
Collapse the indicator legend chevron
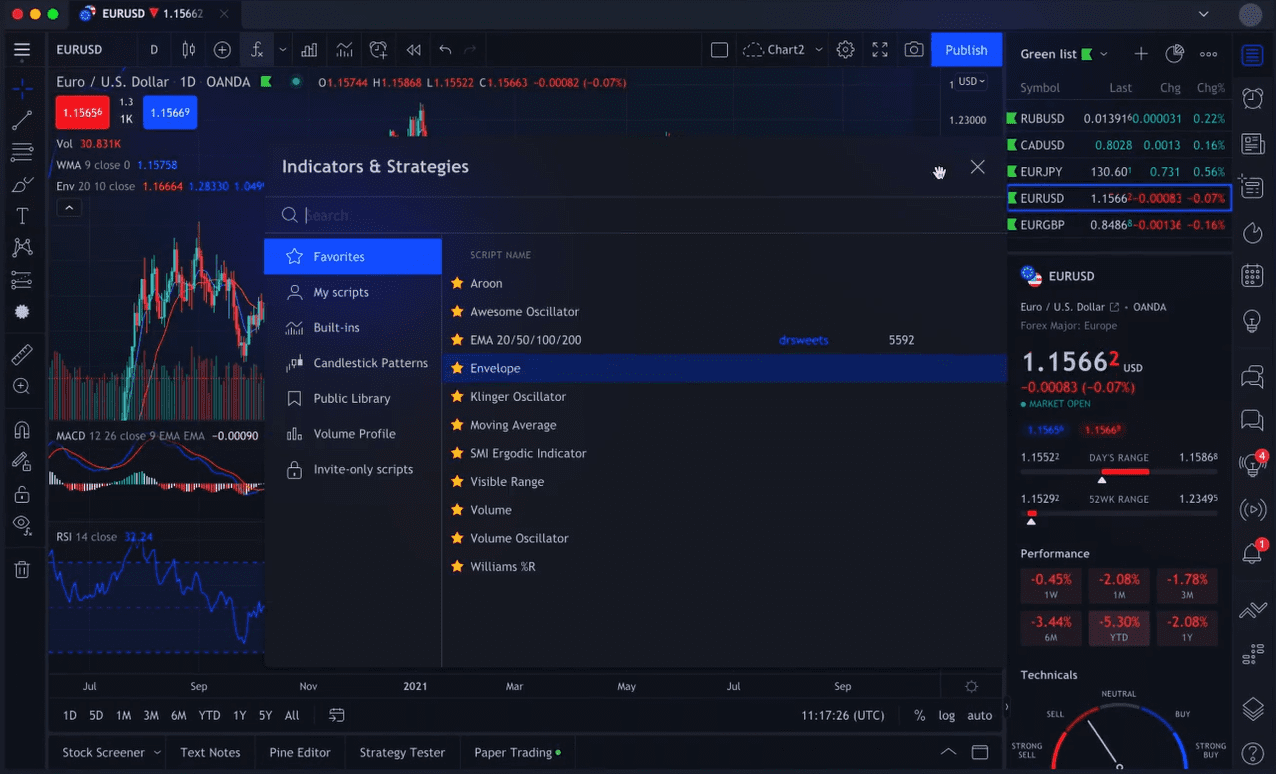(x=68, y=208)
